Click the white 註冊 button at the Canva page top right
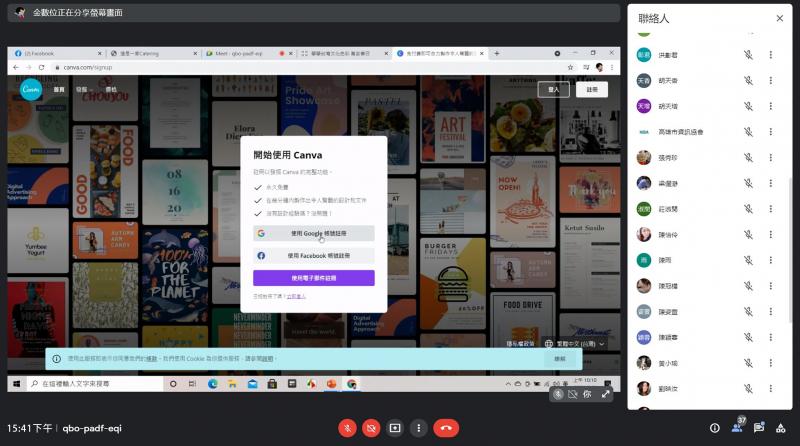800x446 pixels. [592, 90]
